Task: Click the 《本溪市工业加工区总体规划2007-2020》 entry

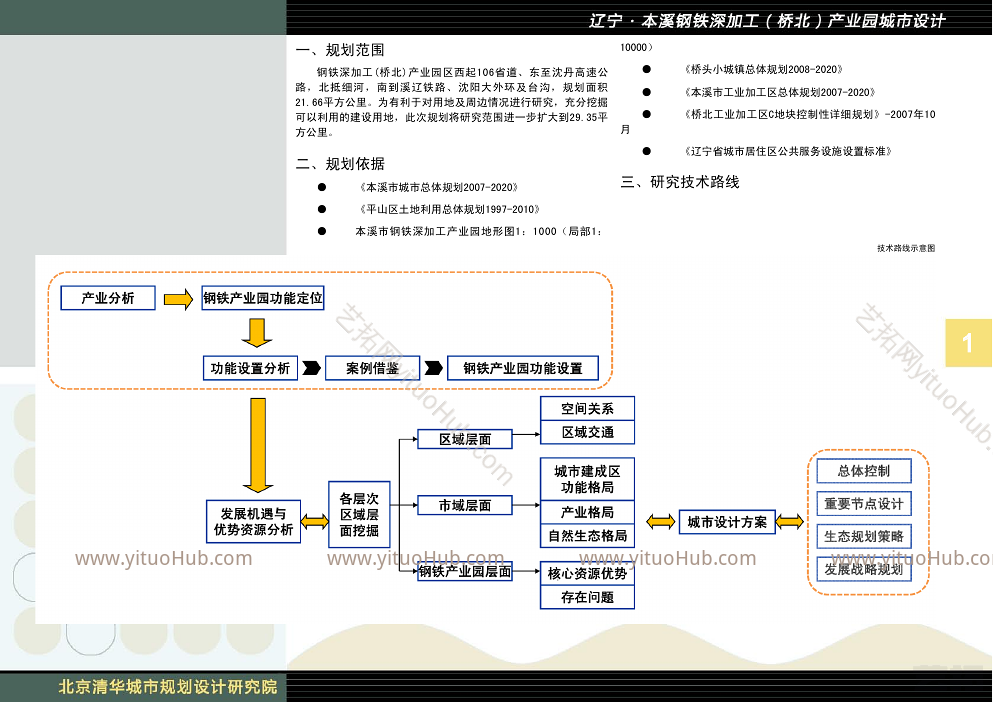Action: [780, 92]
